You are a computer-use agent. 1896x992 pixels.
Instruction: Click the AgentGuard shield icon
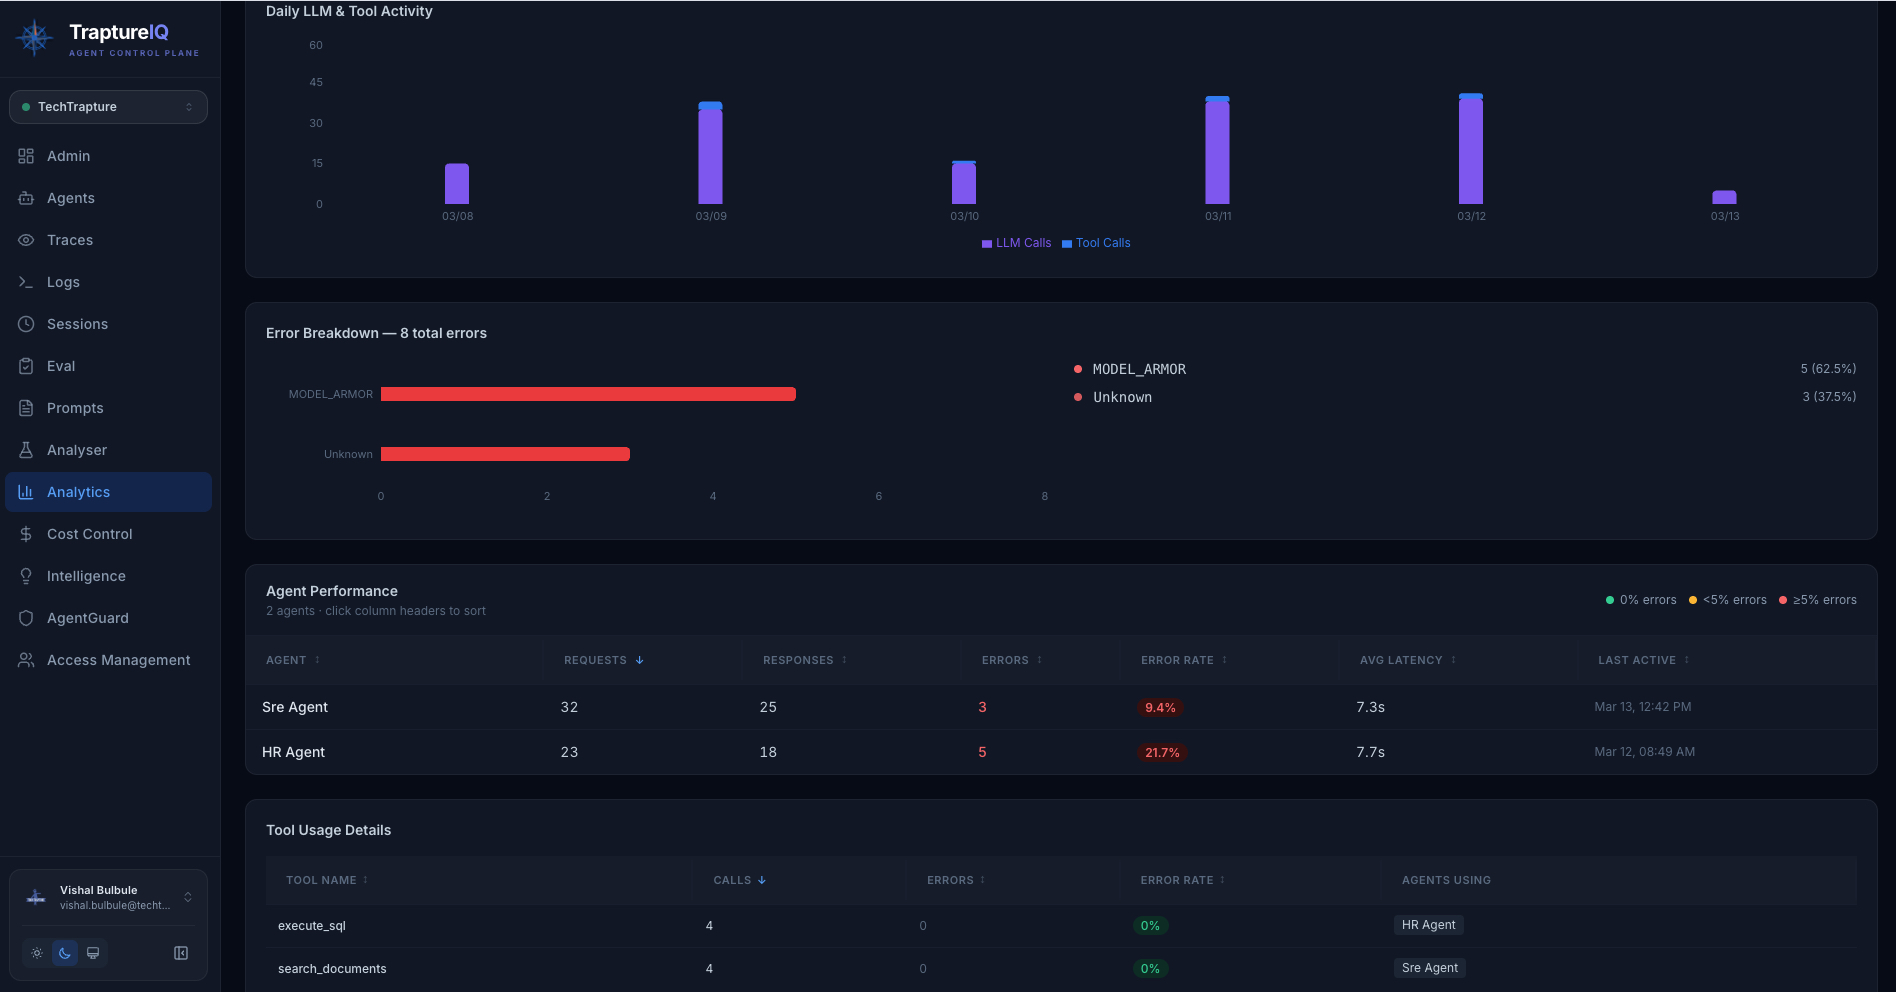[26, 618]
